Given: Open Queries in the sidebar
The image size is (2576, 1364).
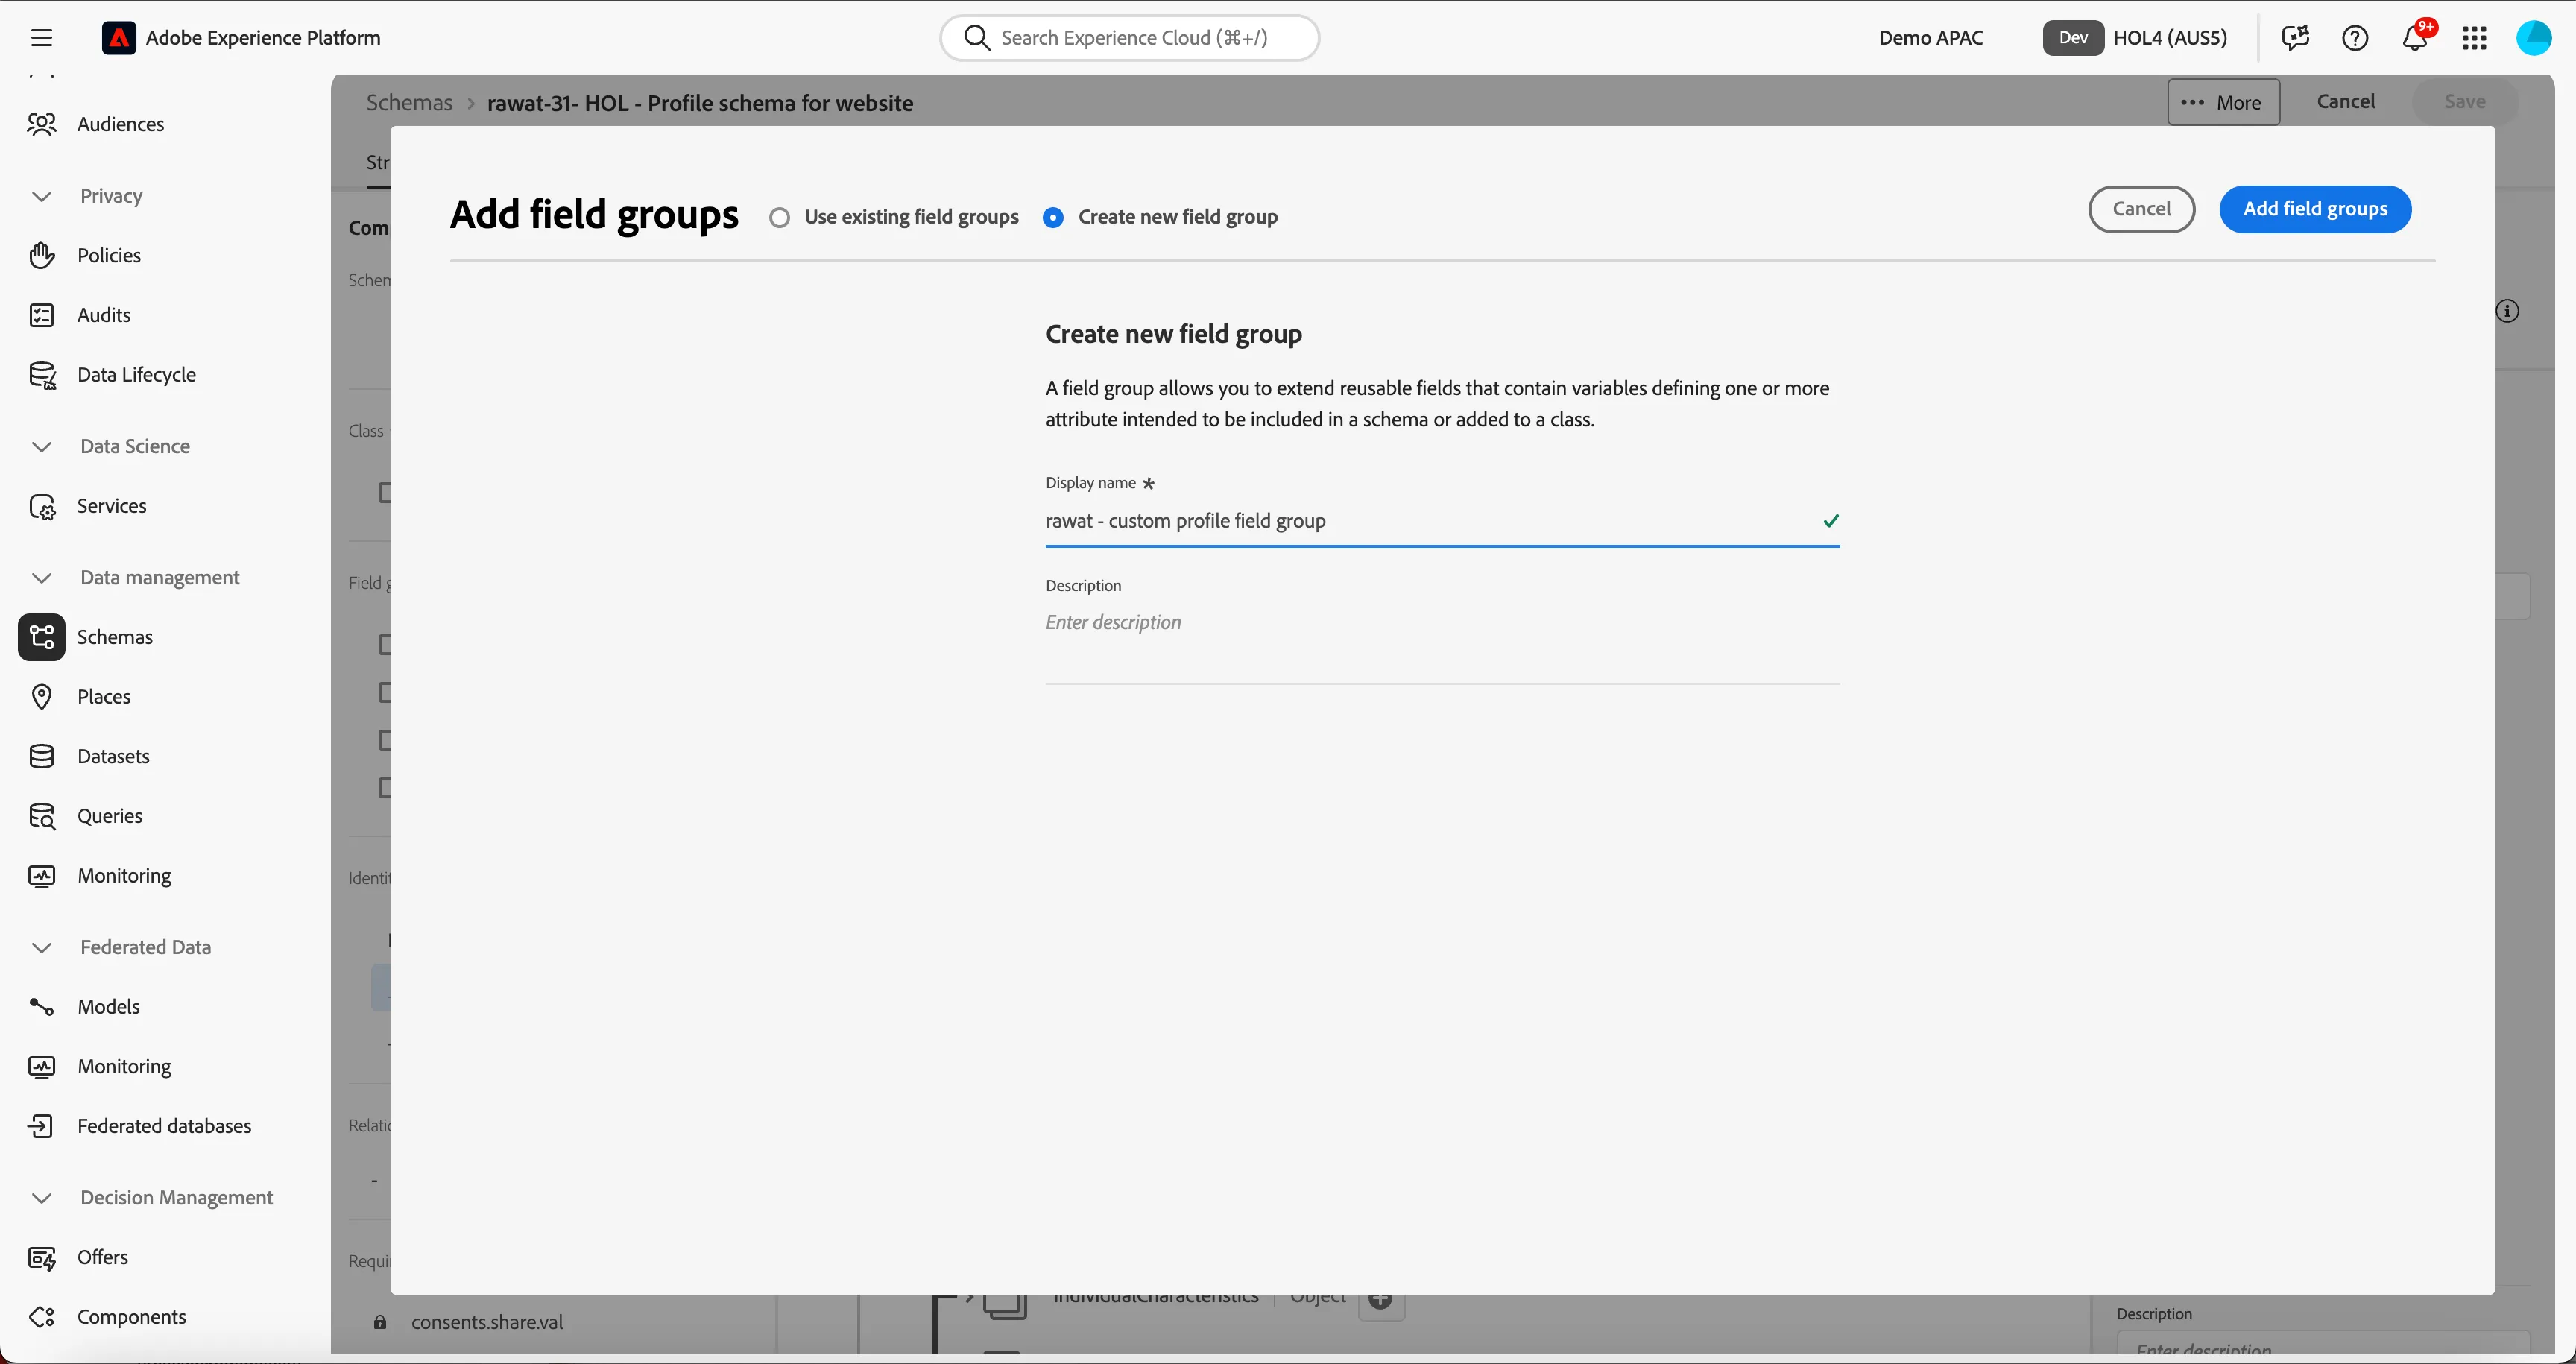Looking at the screenshot, I should 109,816.
